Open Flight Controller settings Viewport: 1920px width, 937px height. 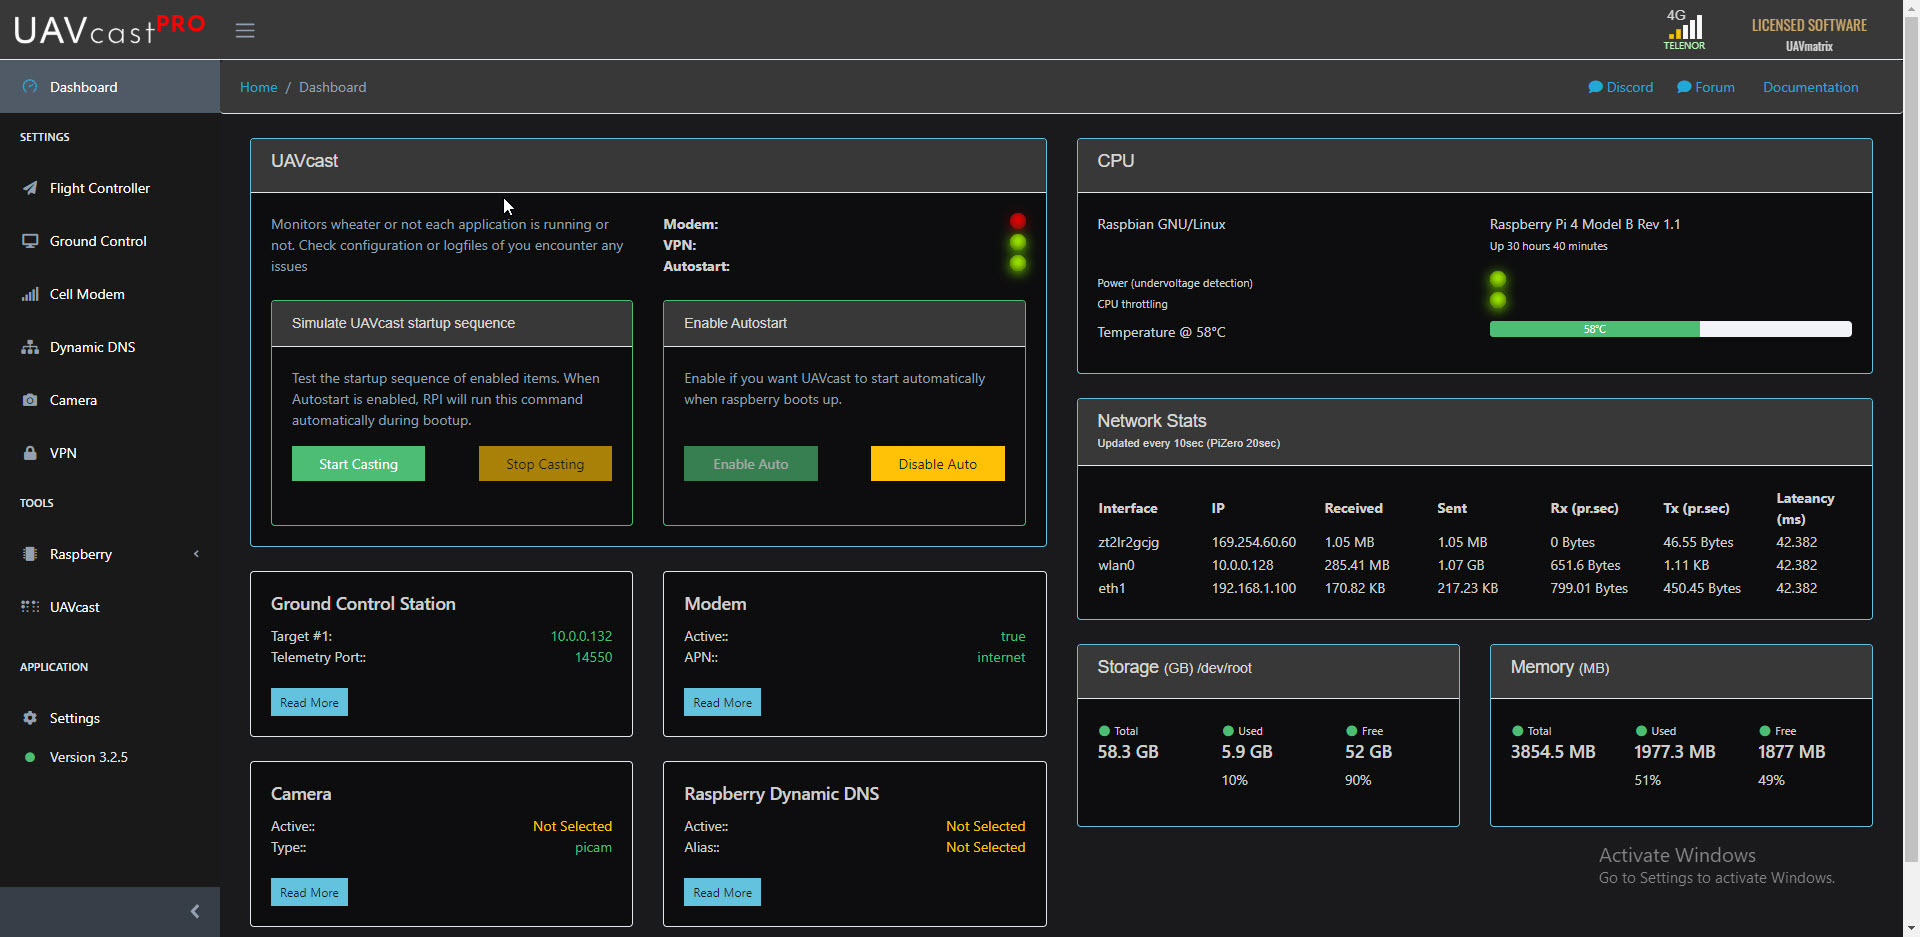(110, 188)
